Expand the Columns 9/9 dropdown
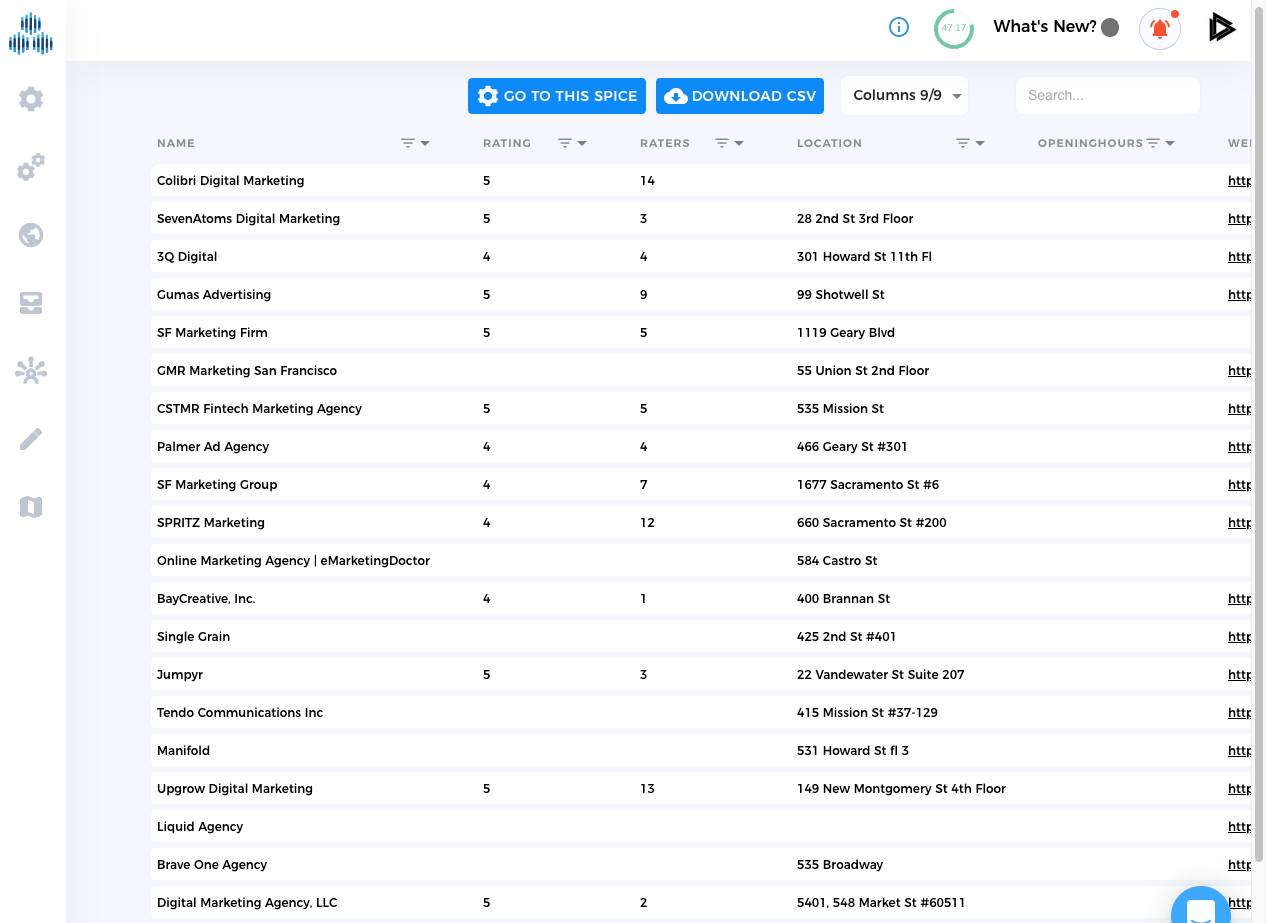This screenshot has width=1266, height=923. coord(904,96)
